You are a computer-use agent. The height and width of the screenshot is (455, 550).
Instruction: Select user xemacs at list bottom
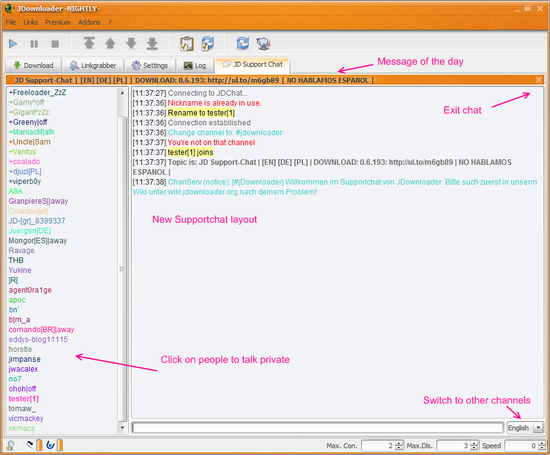(x=22, y=428)
